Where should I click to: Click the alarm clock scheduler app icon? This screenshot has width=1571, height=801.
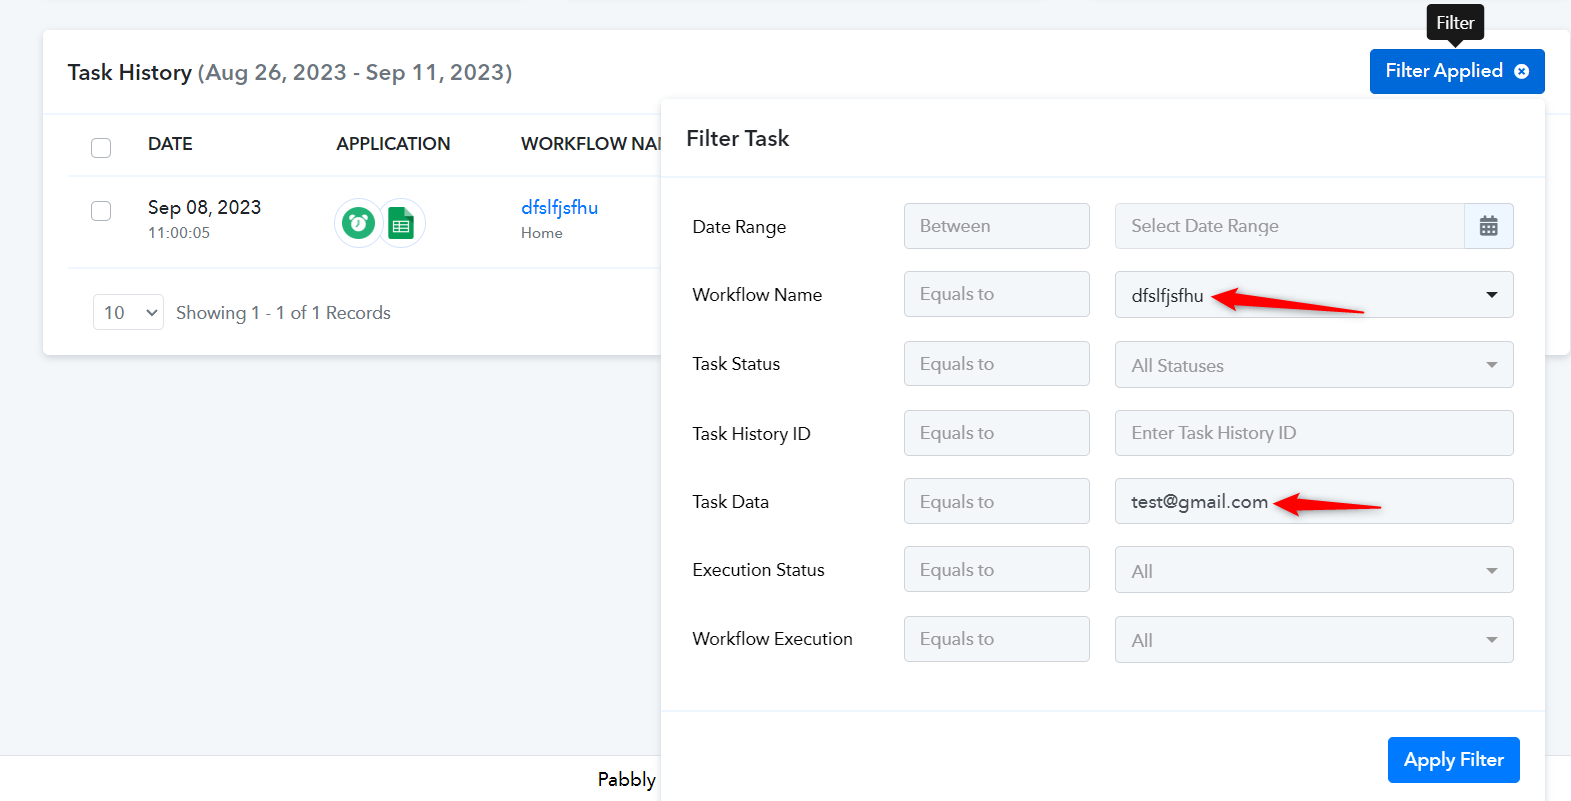[x=358, y=223]
